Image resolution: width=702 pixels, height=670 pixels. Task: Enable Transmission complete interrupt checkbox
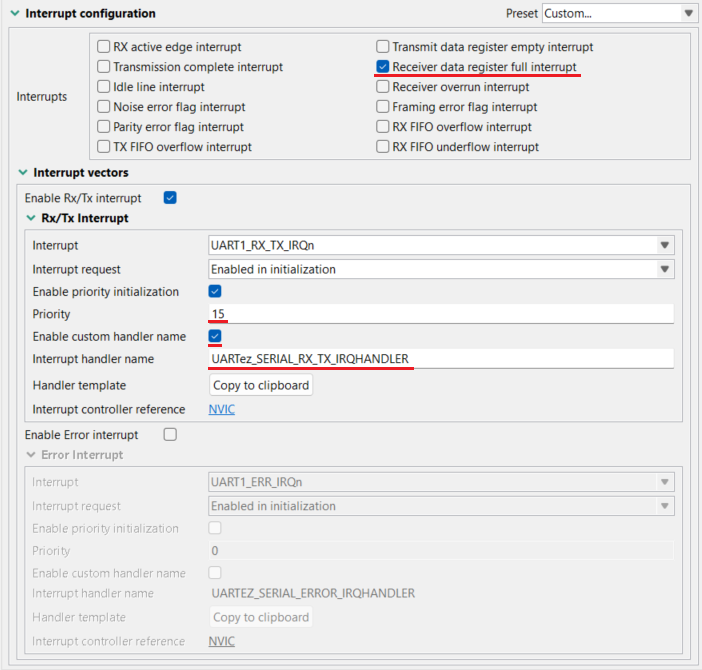(x=104, y=67)
